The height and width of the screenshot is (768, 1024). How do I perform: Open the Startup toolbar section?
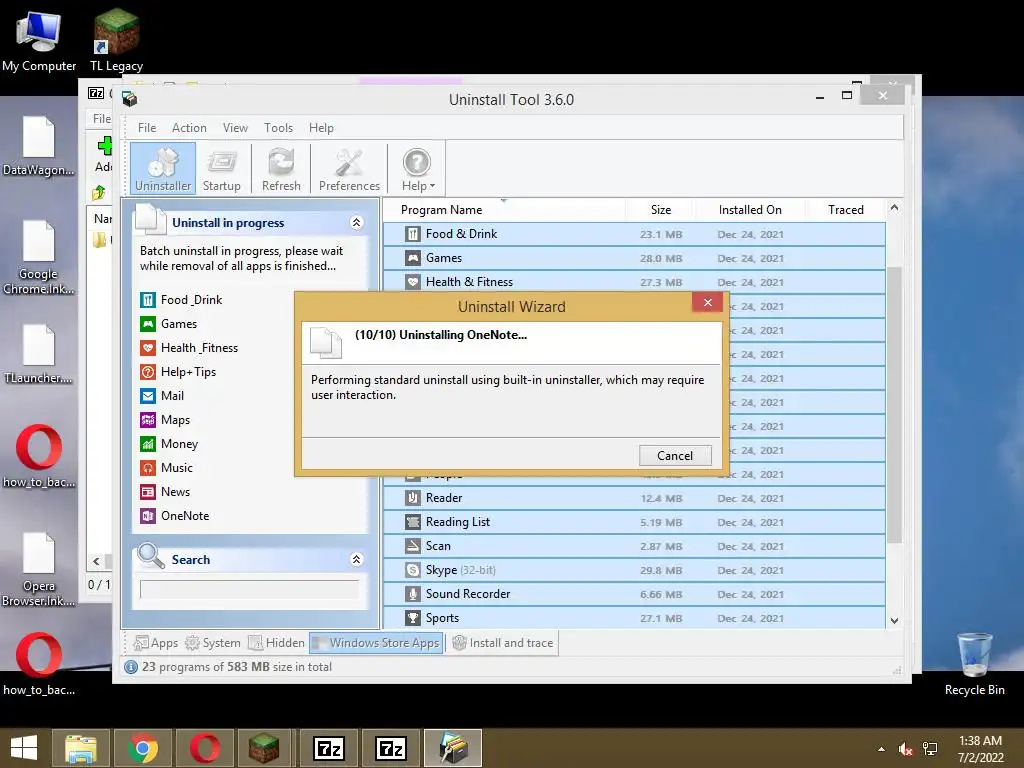tap(221, 168)
